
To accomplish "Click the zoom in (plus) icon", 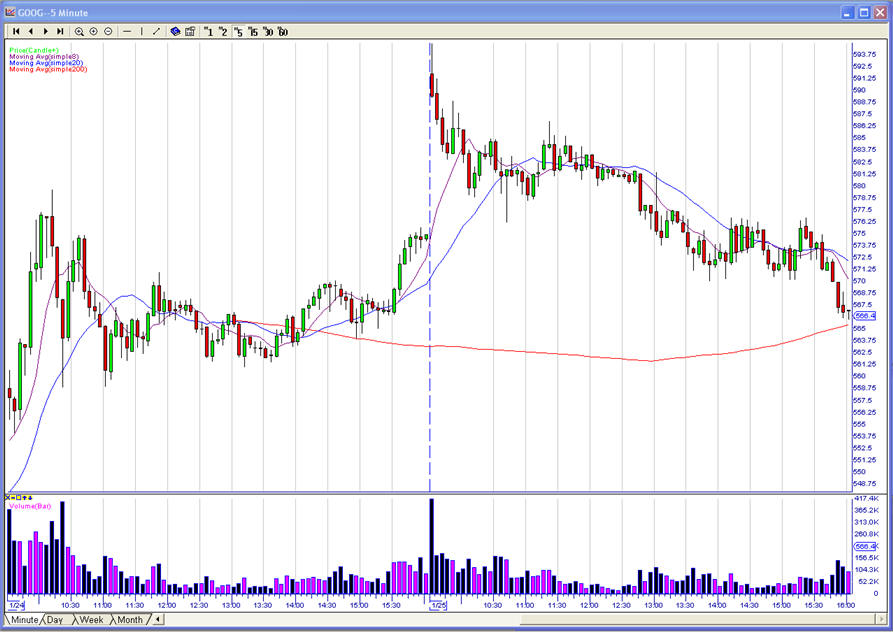I will (x=94, y=32).
